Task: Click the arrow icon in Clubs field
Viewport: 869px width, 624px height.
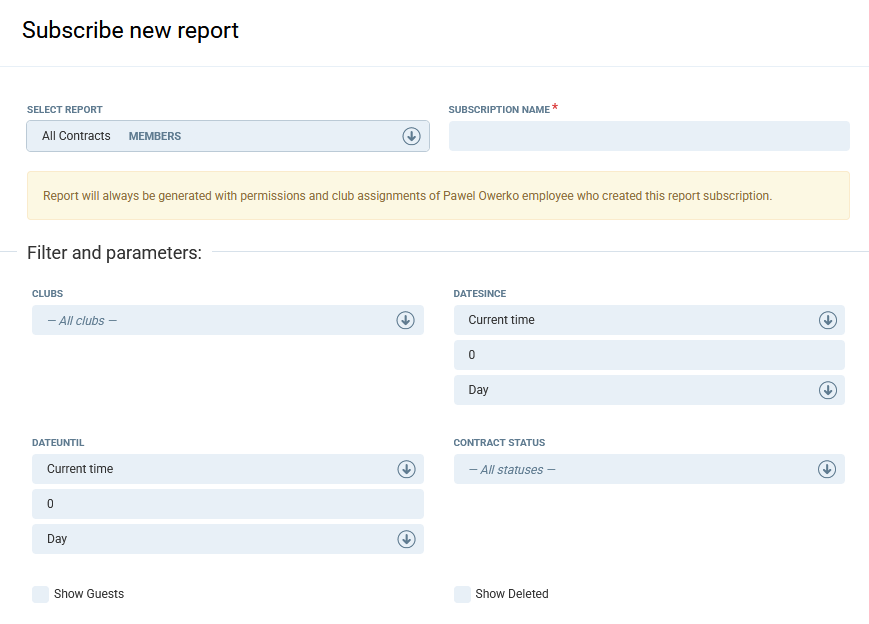Action: pos(405,320)
